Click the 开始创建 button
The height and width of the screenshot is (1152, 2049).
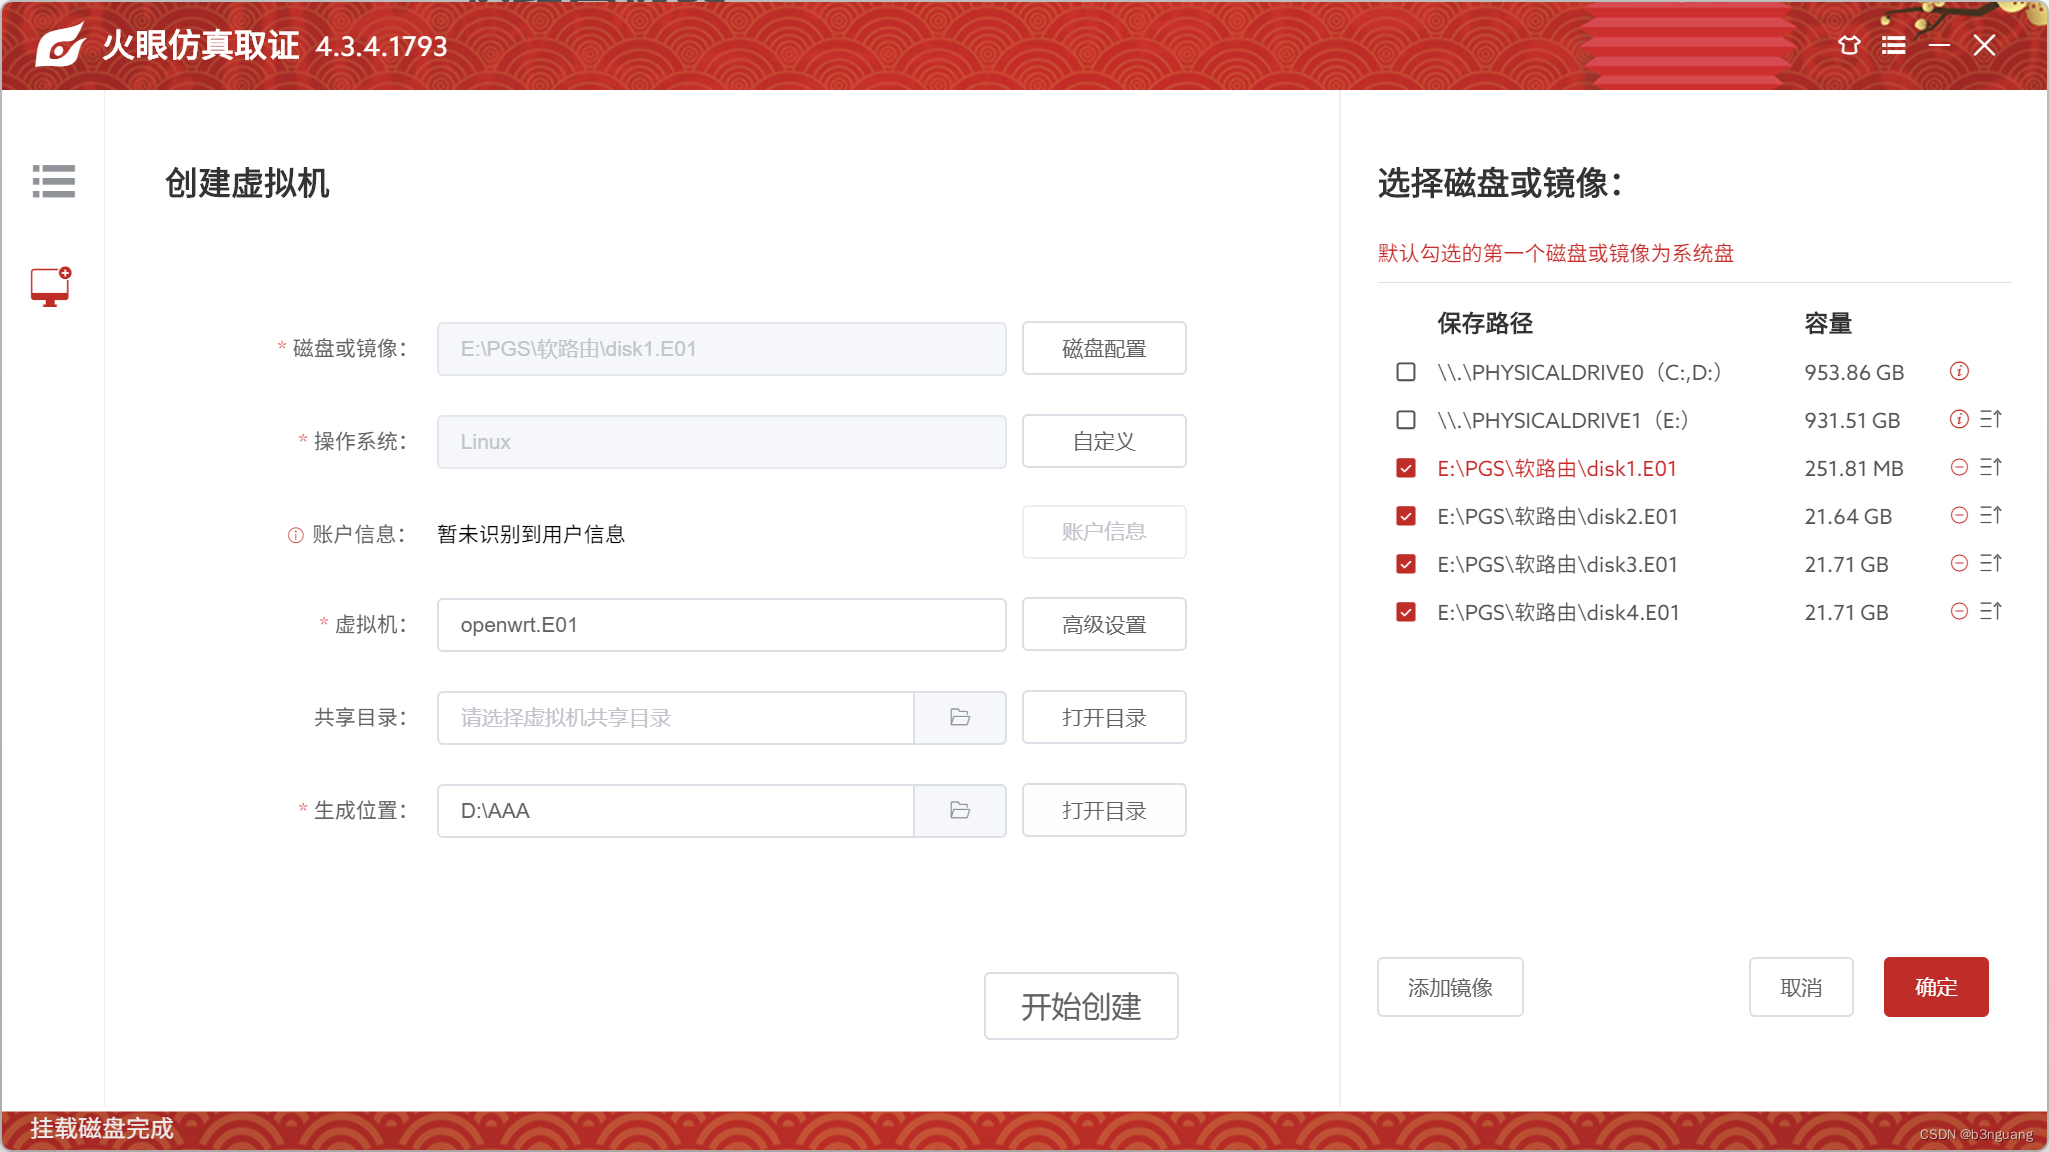click(1080, 1006)
